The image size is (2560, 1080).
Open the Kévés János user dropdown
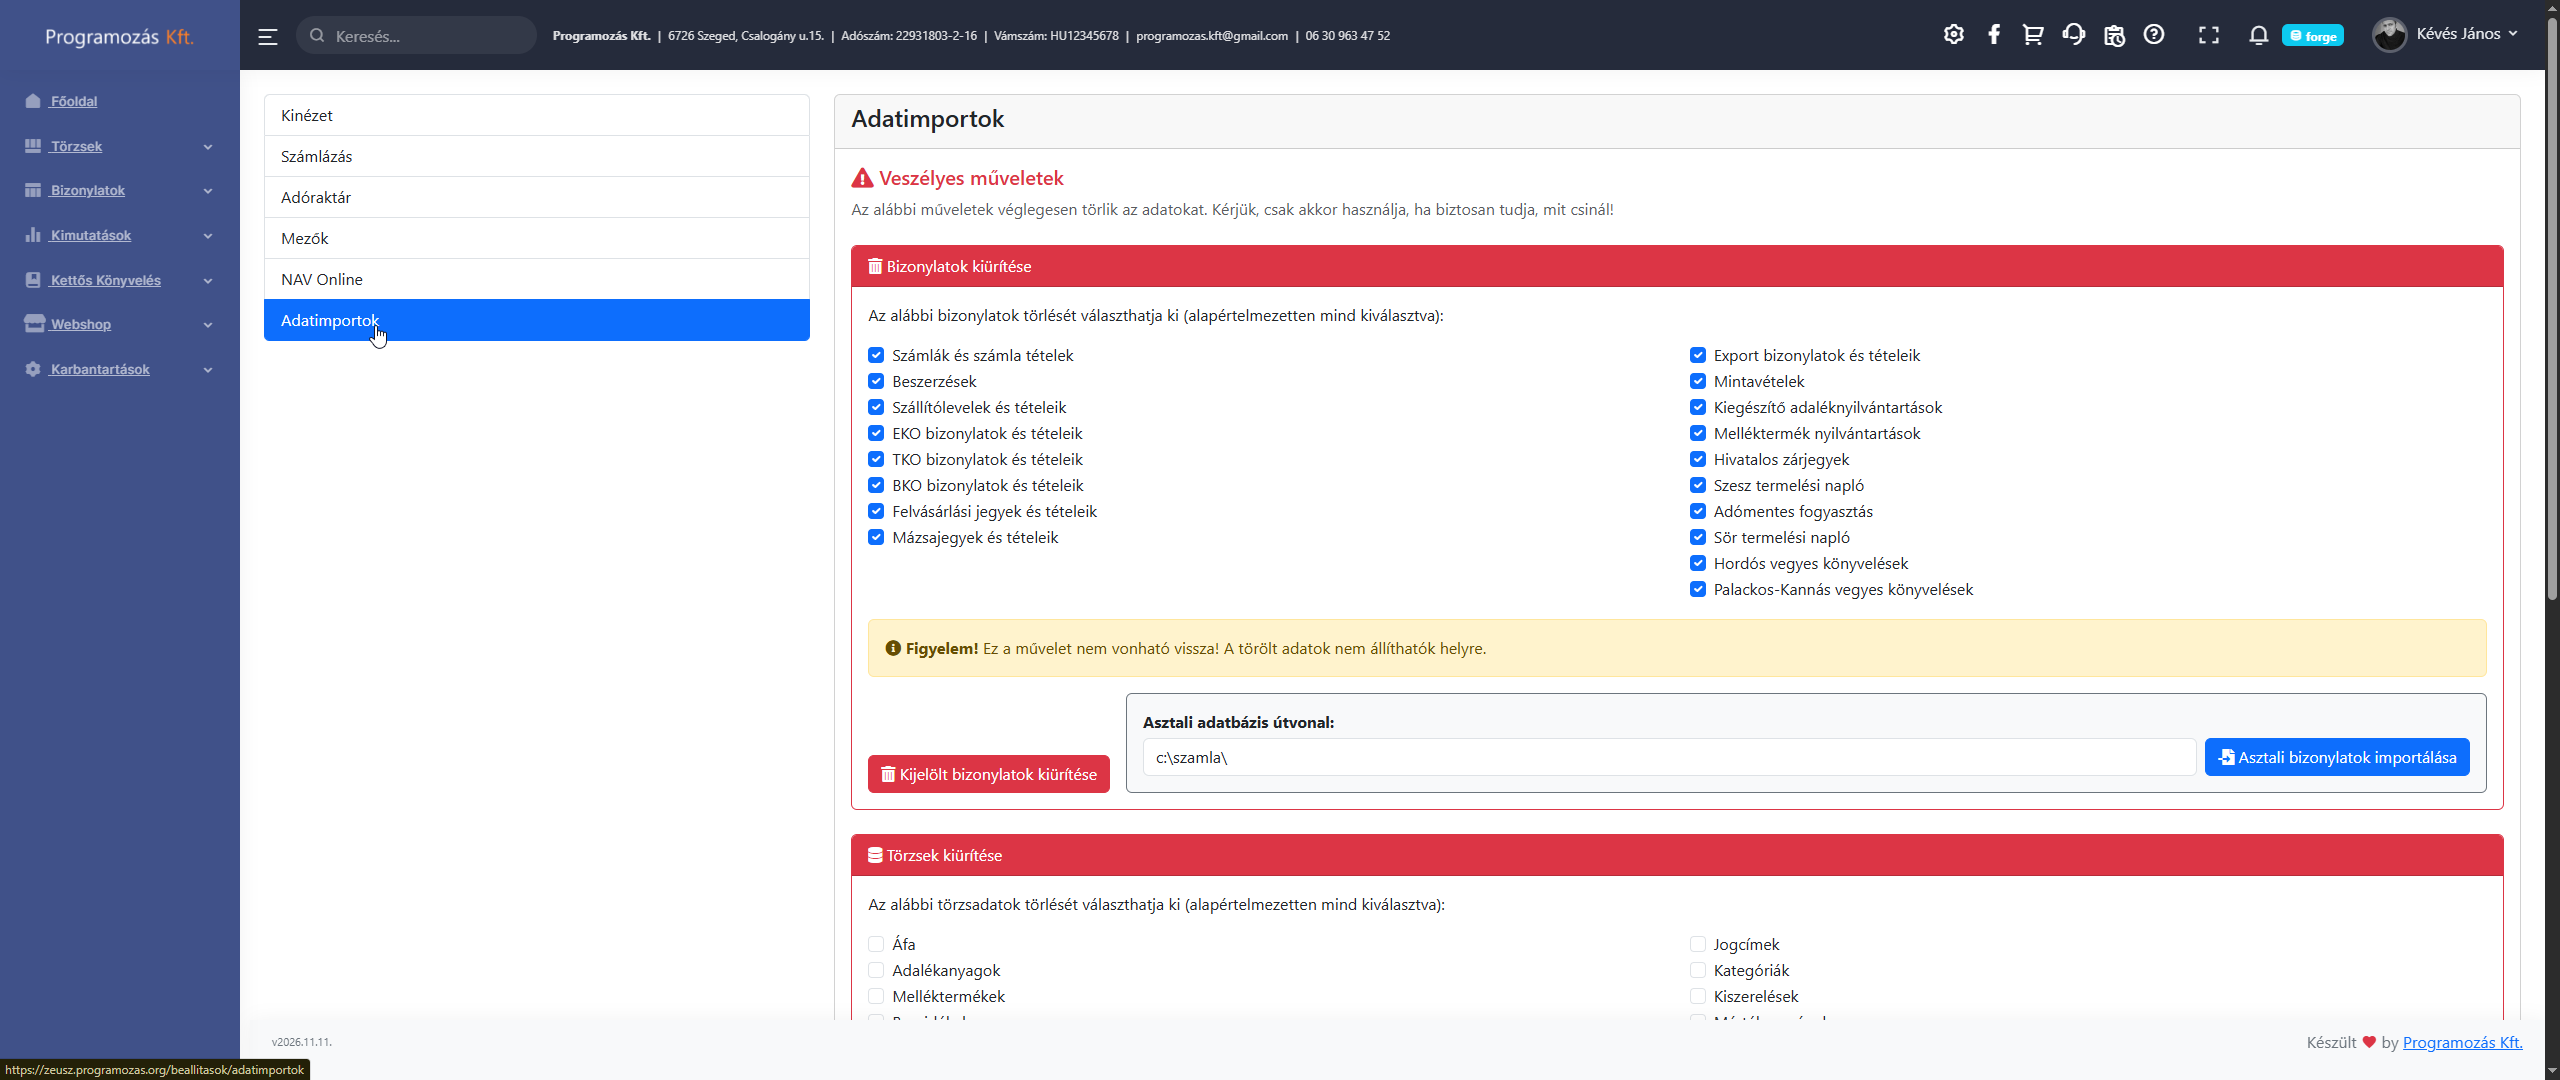pos(2445,34)
